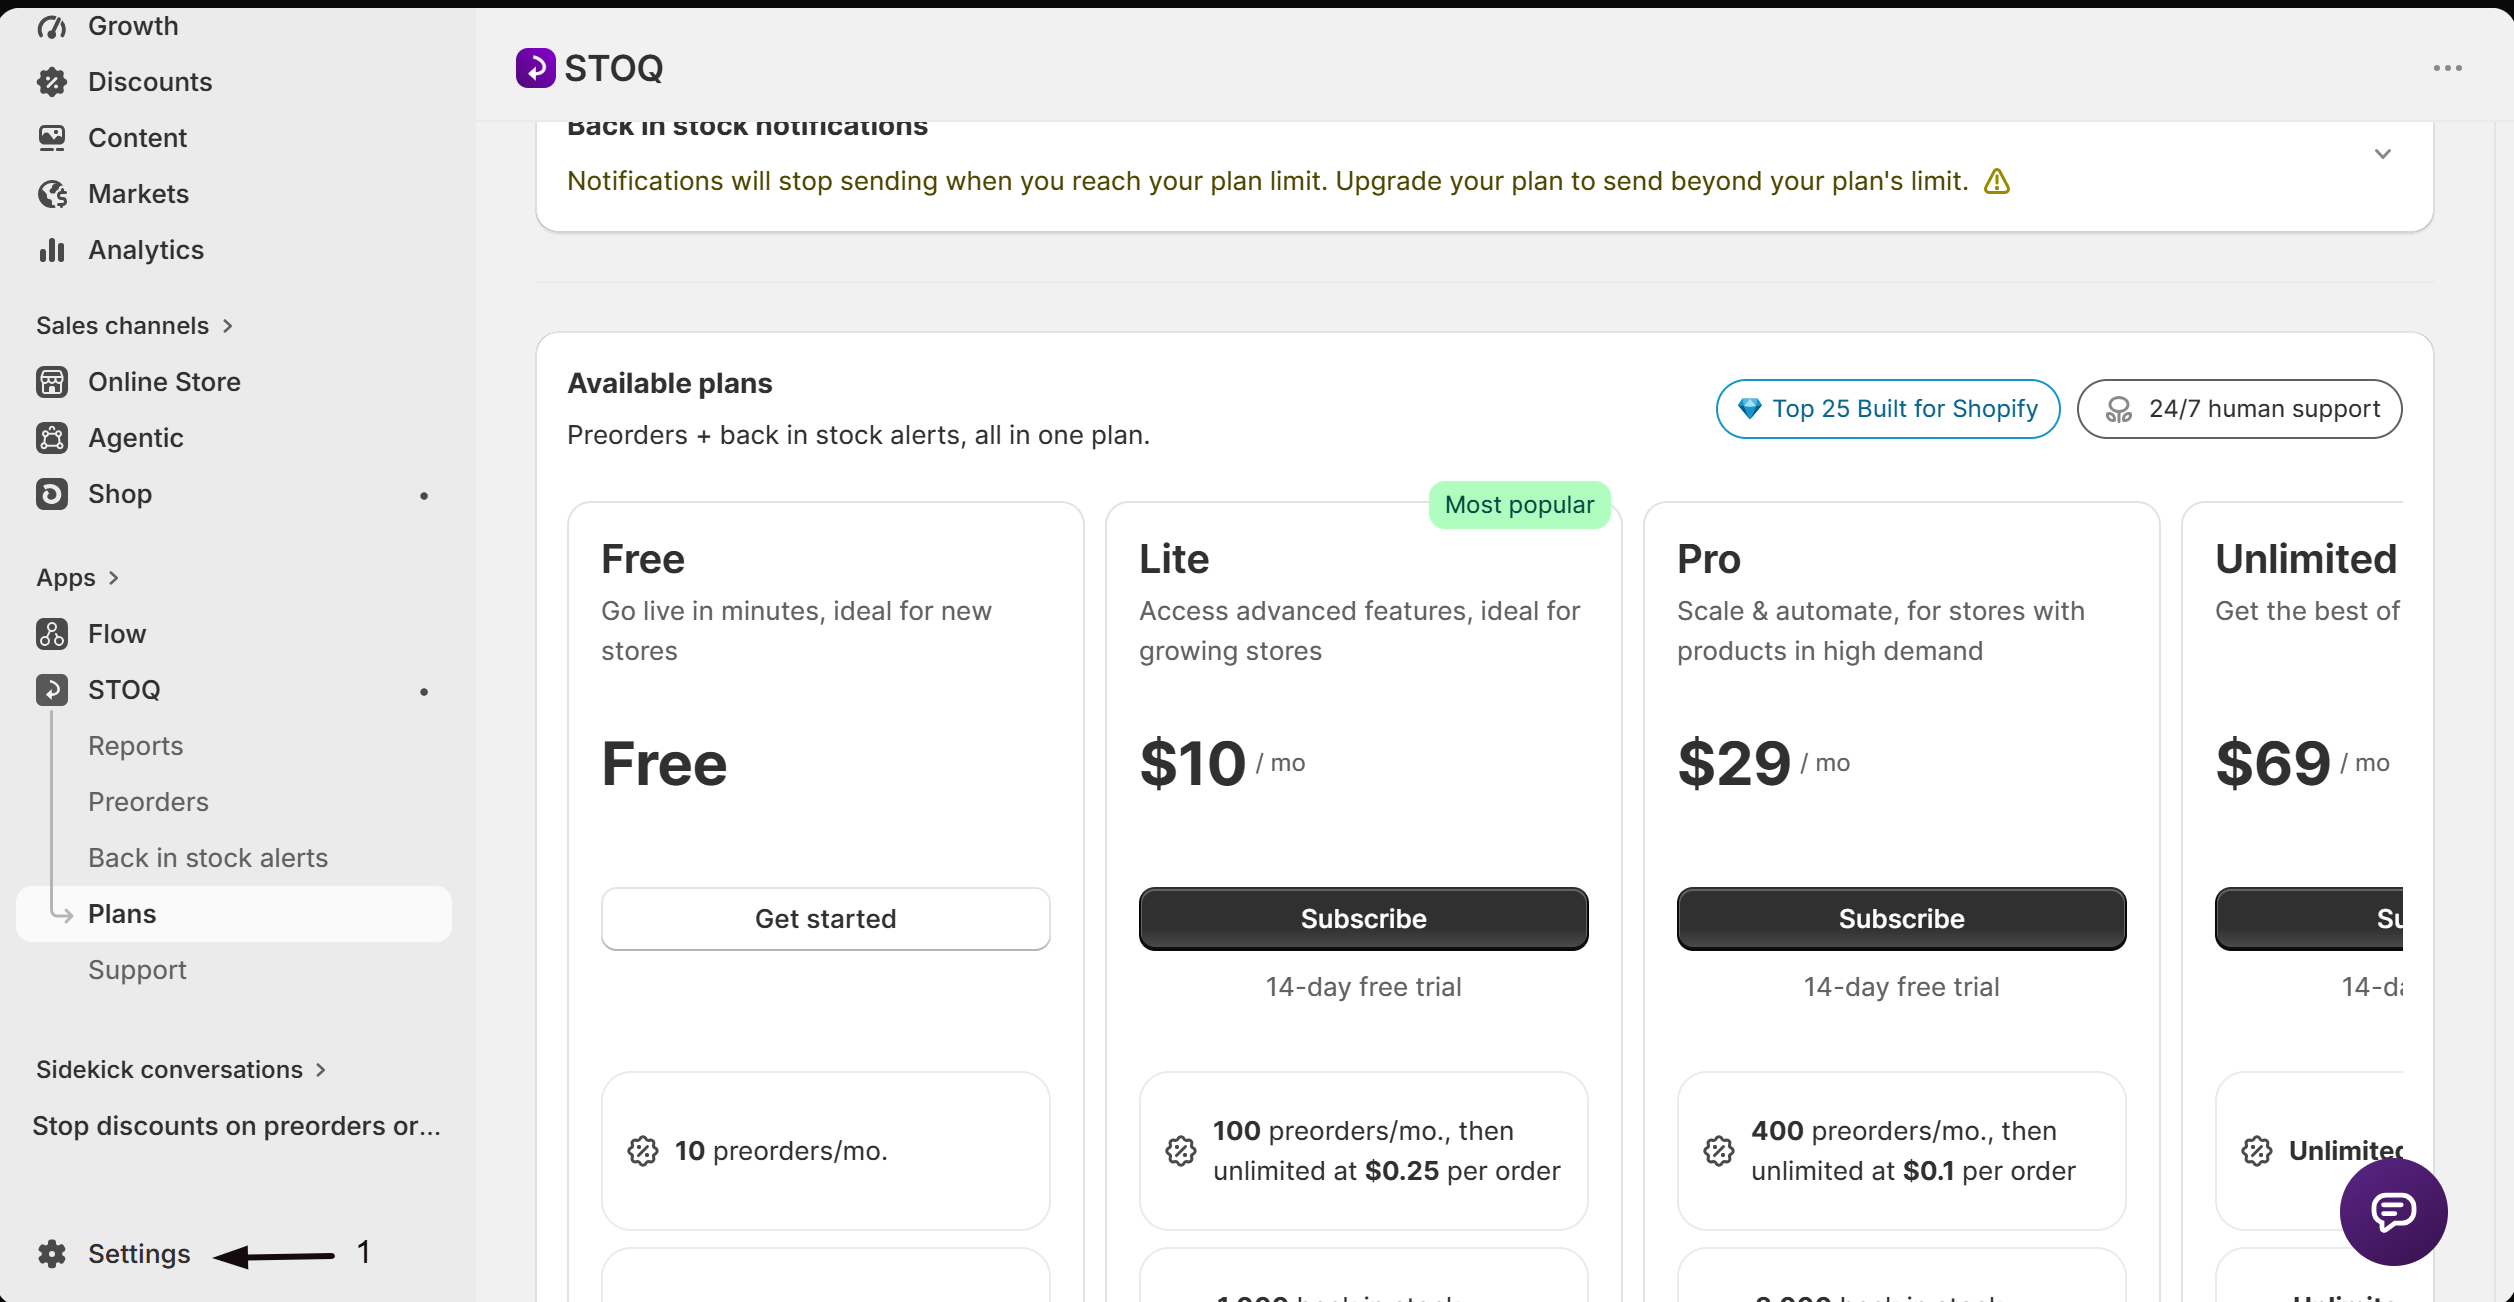This screenshot has height=1302, width=2514.
Task: Click the badge icon in Unlimited plan feature
Action: click(x=2257, y=1151)
